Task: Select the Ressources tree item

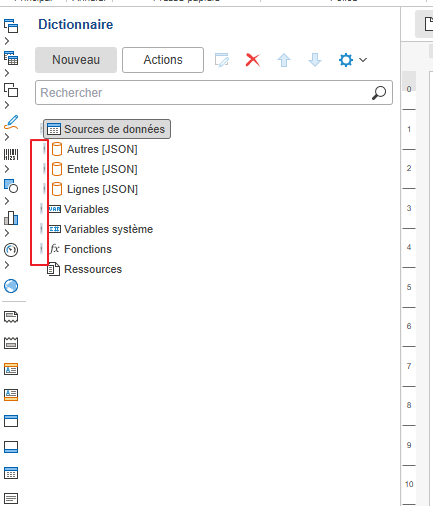Action: [x=85, y=269]
